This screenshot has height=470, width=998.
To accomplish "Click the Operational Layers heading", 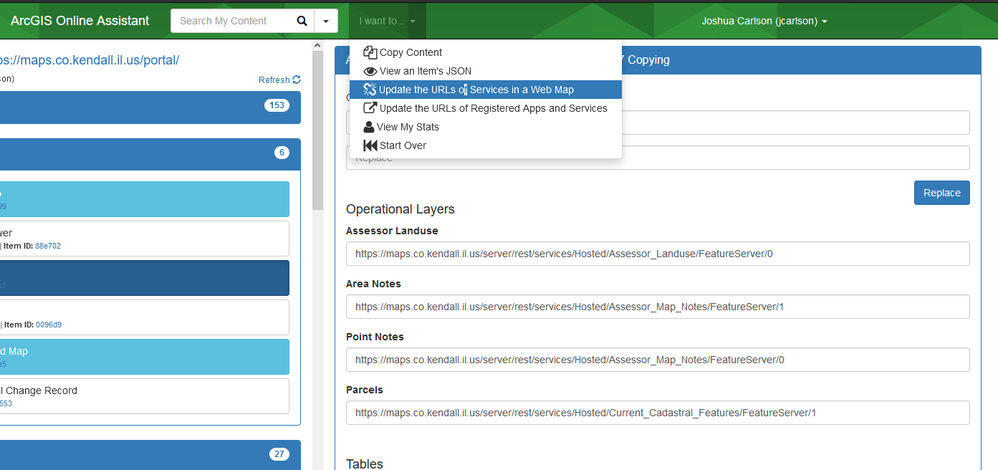I will tap(400, 209).
